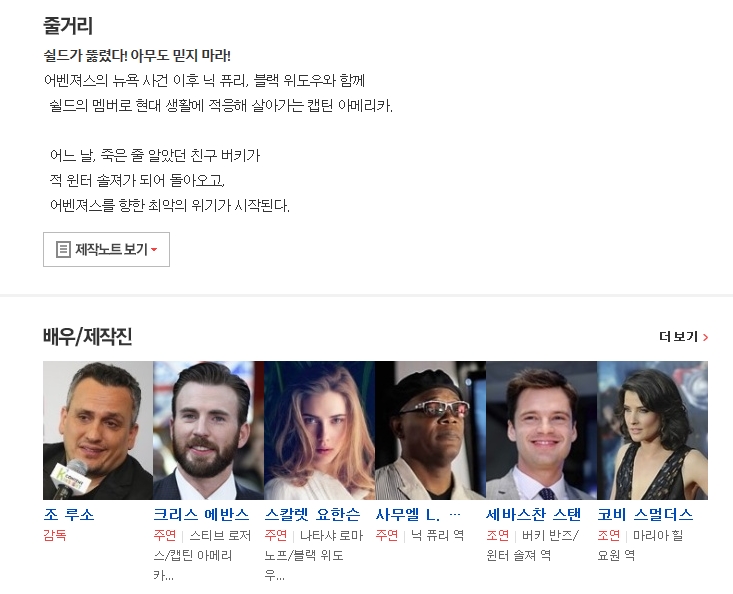Click the red chevron beside 더 보기
The image size is (733, 594).
pos(705,337)
